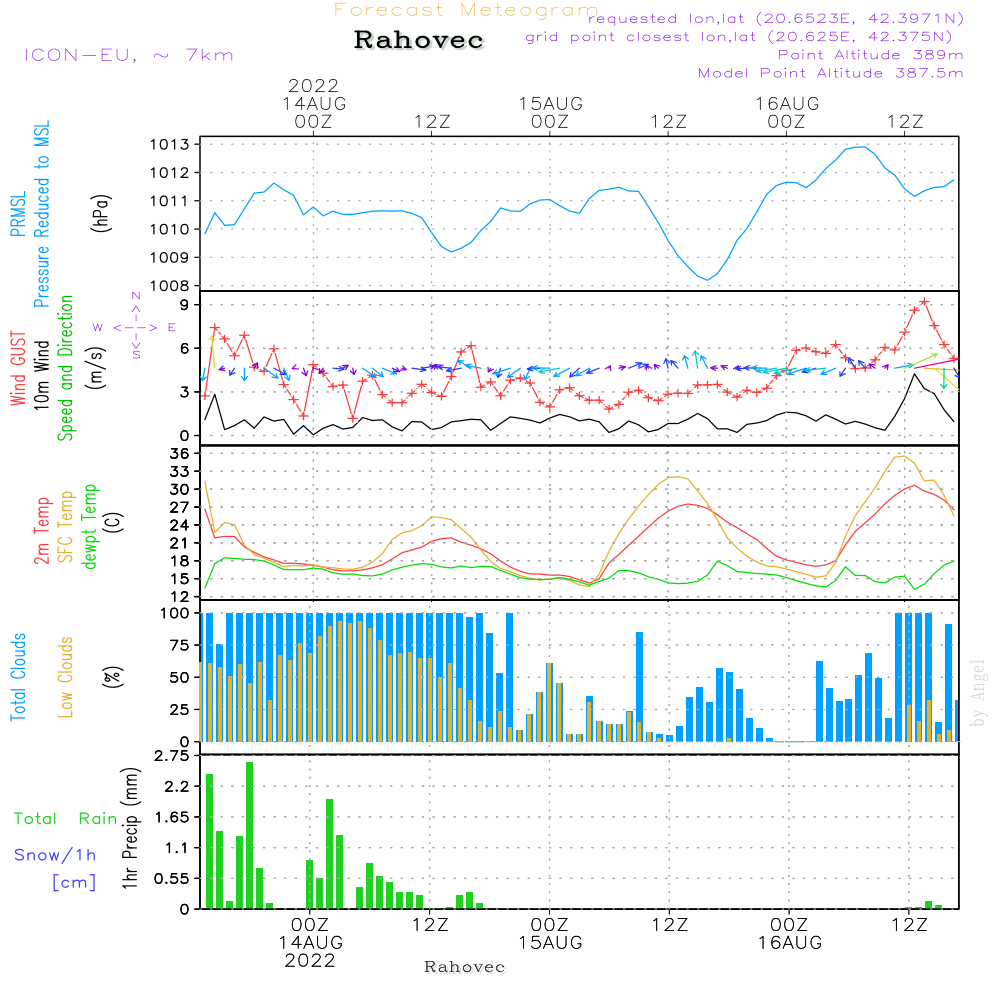Click the bottom '15AUG' date label
This screenshot has width=1000, height=1000.
click(550, 943)
